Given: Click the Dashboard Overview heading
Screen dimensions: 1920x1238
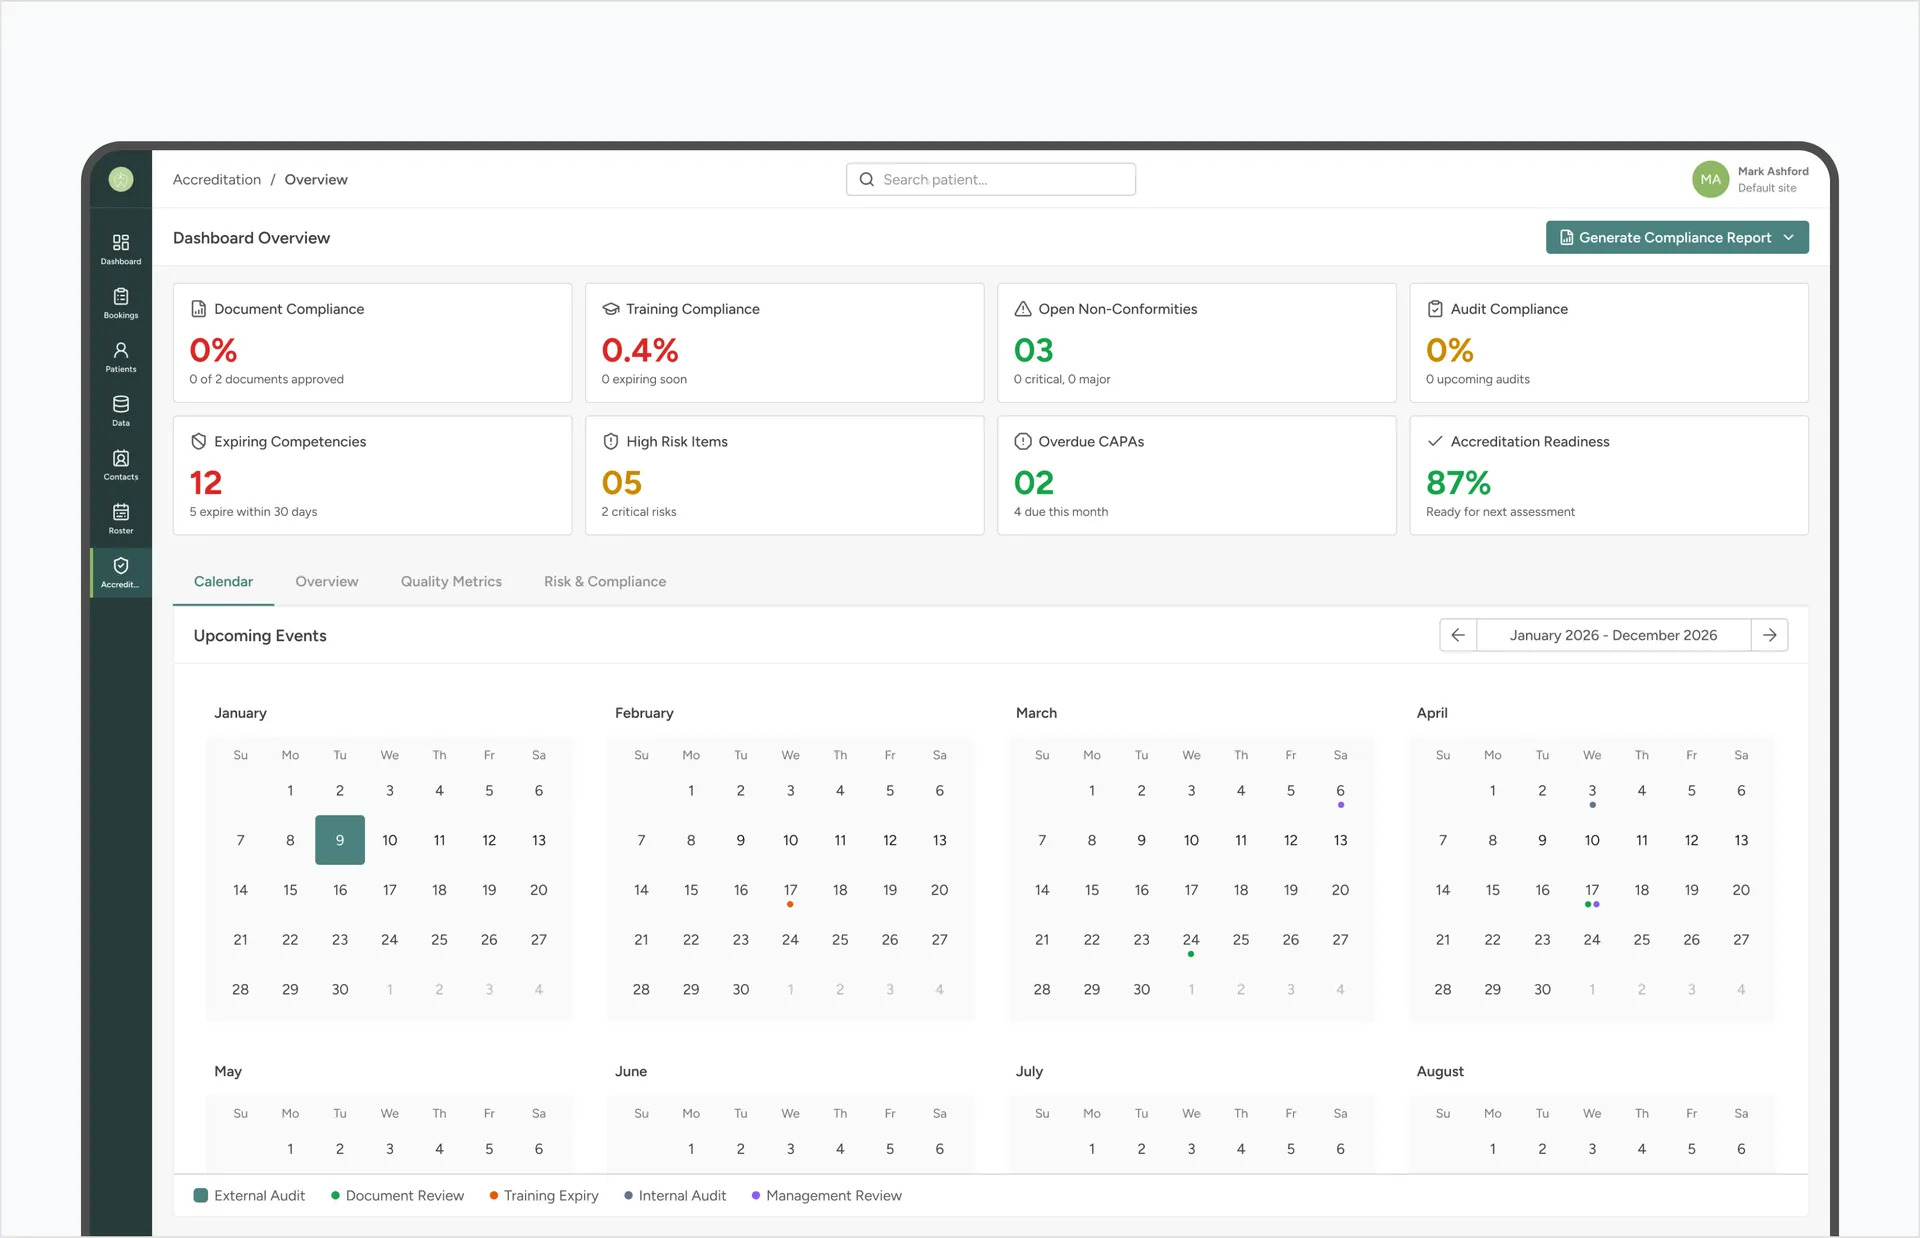Looking at the screenshot, I should [x=251, y=237].
